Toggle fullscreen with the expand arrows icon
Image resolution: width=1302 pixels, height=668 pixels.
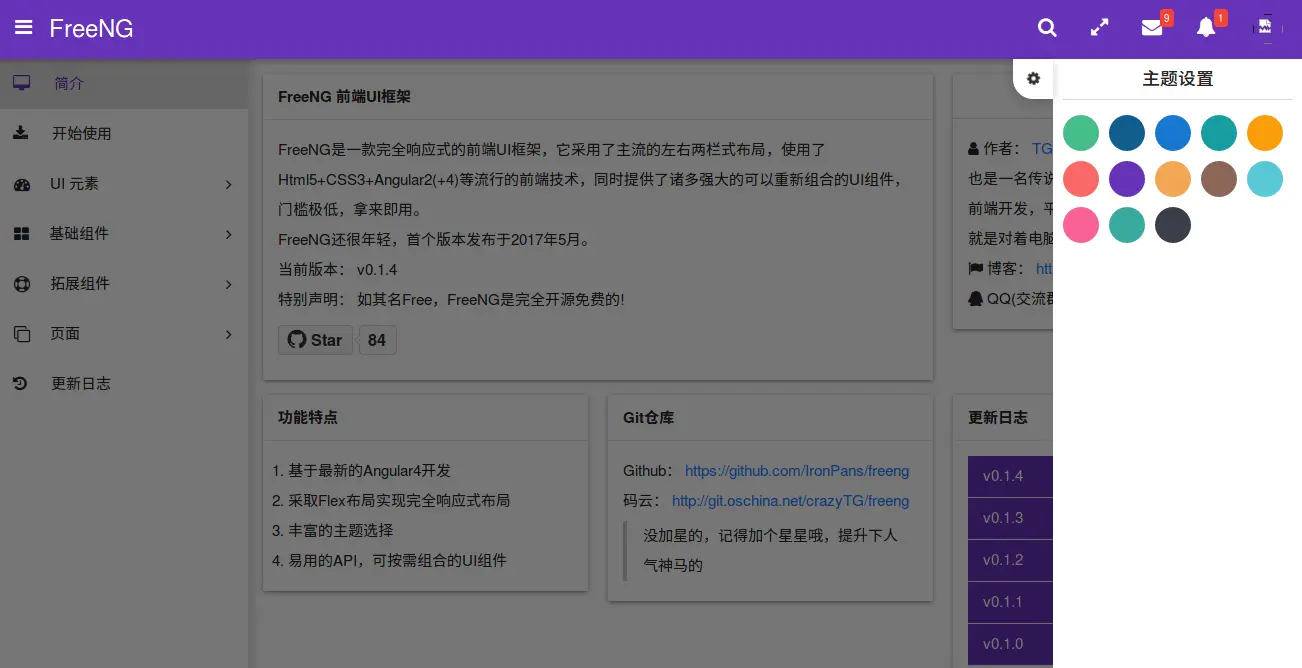pos(1099,28)
